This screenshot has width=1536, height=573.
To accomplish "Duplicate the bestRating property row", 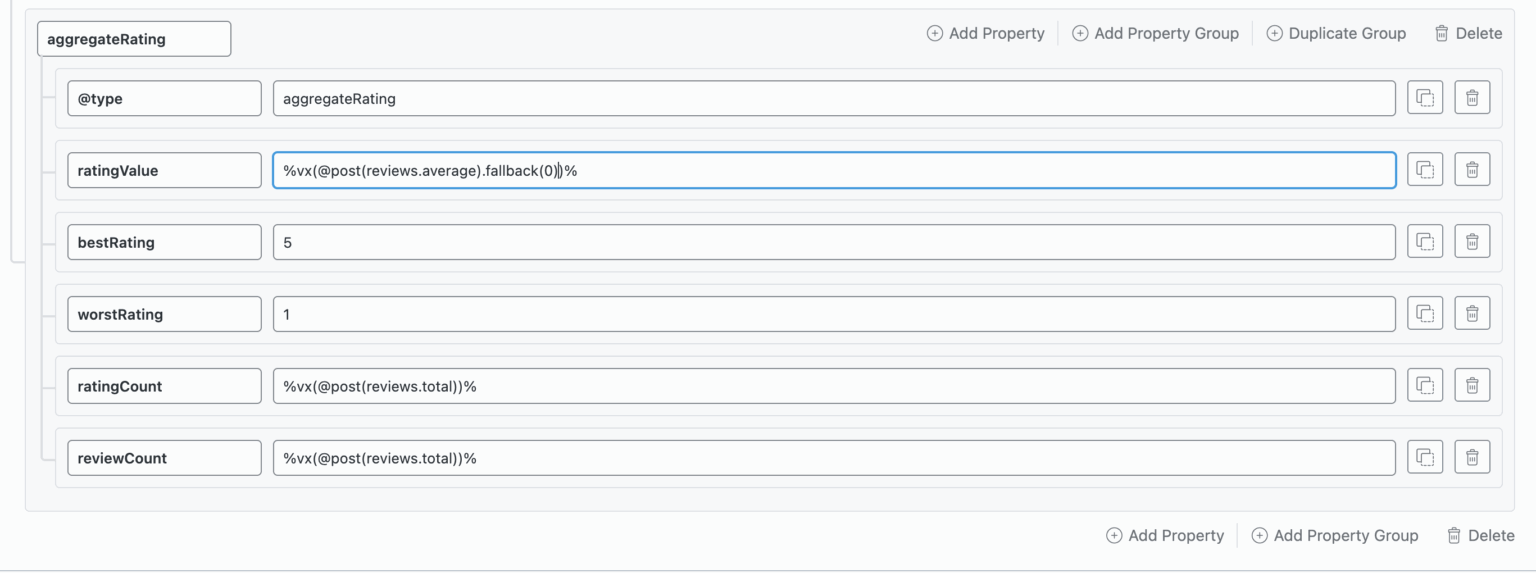I will pyautogui.click(x=1425, y=242).
